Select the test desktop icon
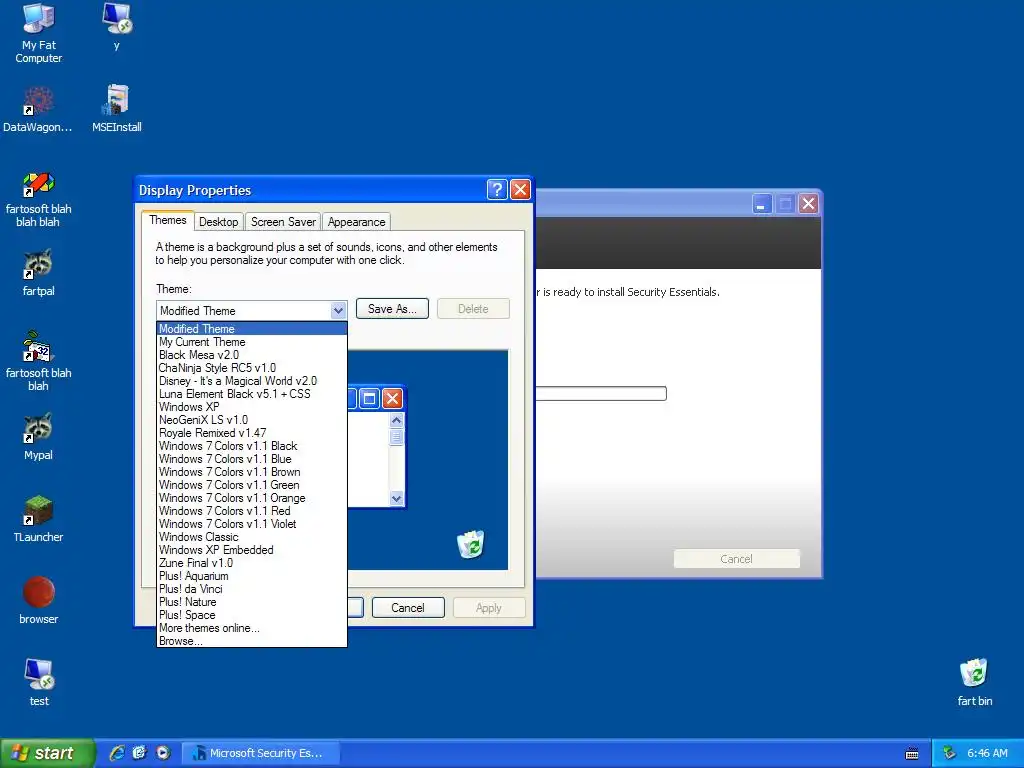 (39, 682)
